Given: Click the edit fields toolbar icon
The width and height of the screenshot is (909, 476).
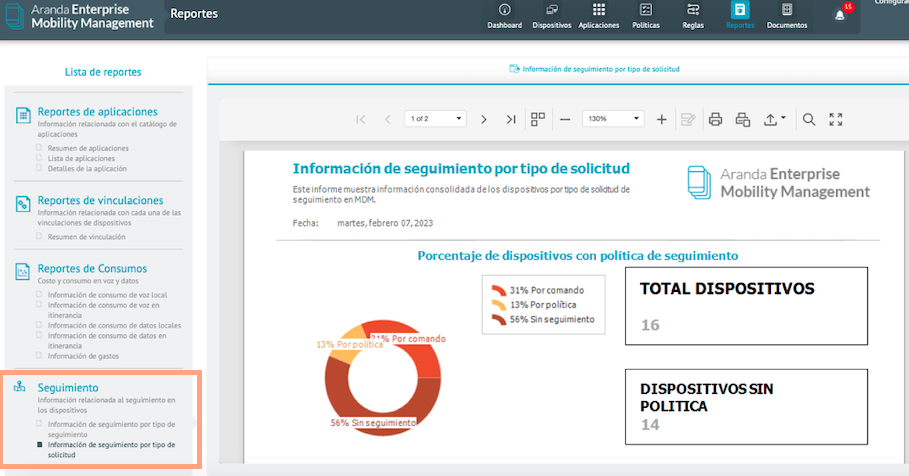Looking at the screenshot, I should (688, 119).
